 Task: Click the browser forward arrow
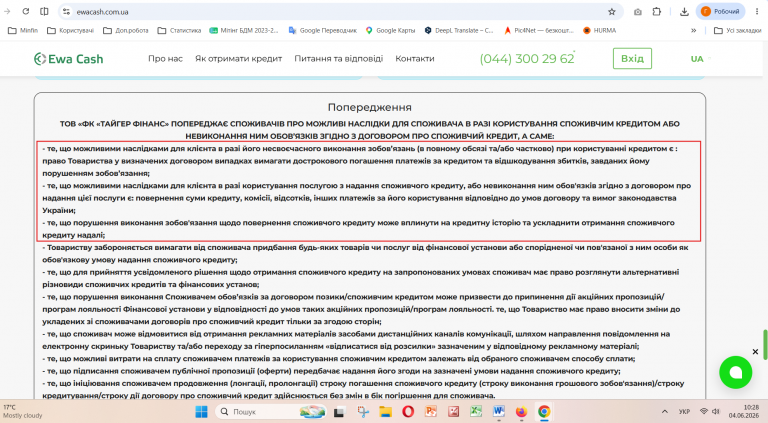click(7, 11)
